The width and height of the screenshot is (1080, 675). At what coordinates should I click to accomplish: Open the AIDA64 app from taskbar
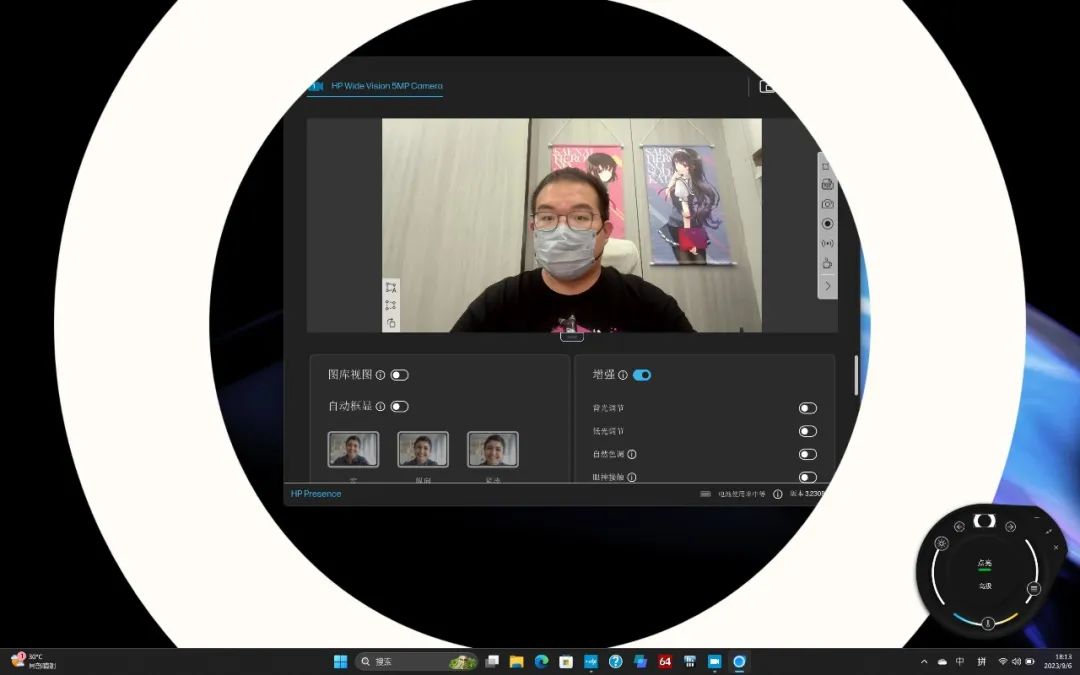tap(665, 661)
